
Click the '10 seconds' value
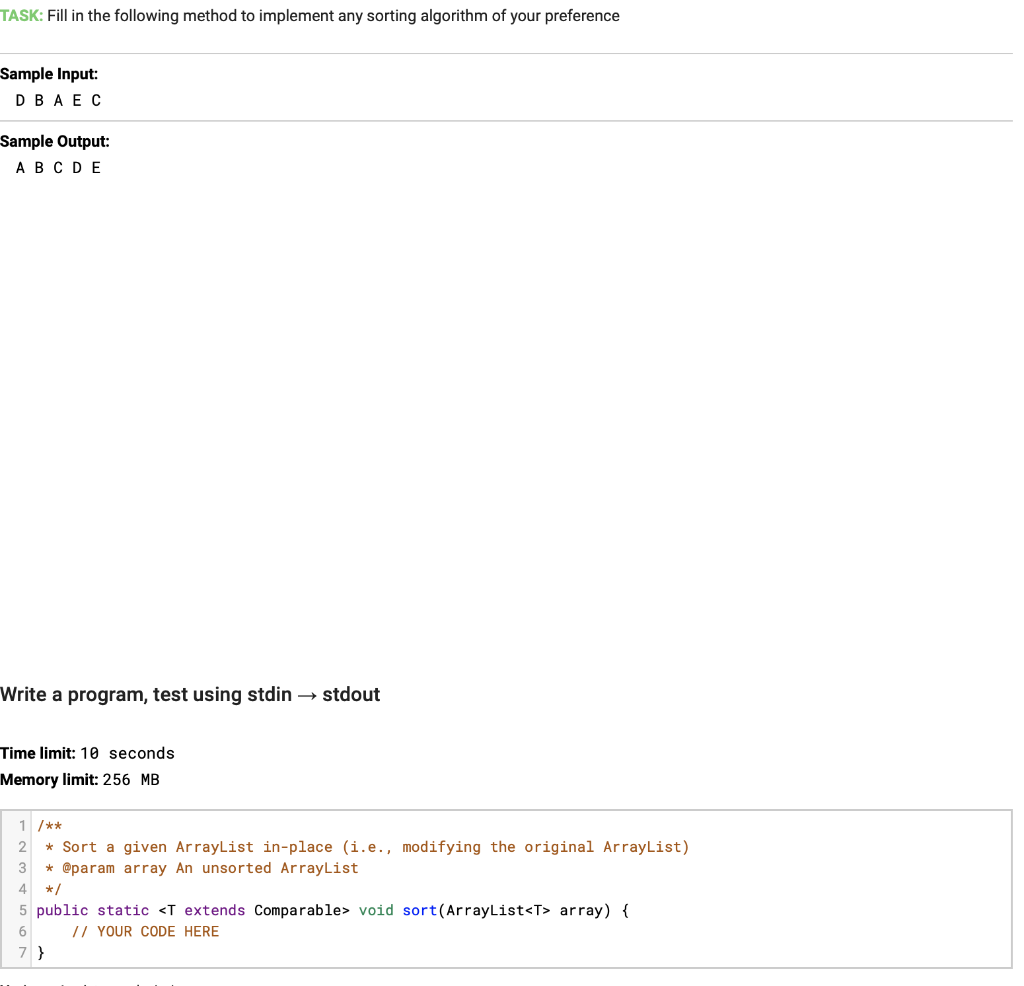[127, 754]
